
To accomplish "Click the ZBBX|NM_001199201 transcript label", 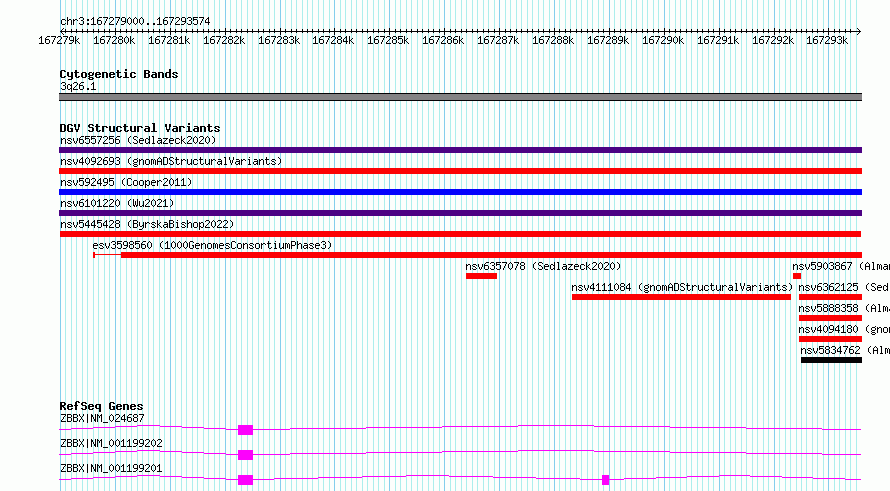I will pyautogui.click(x=111, y=468).
